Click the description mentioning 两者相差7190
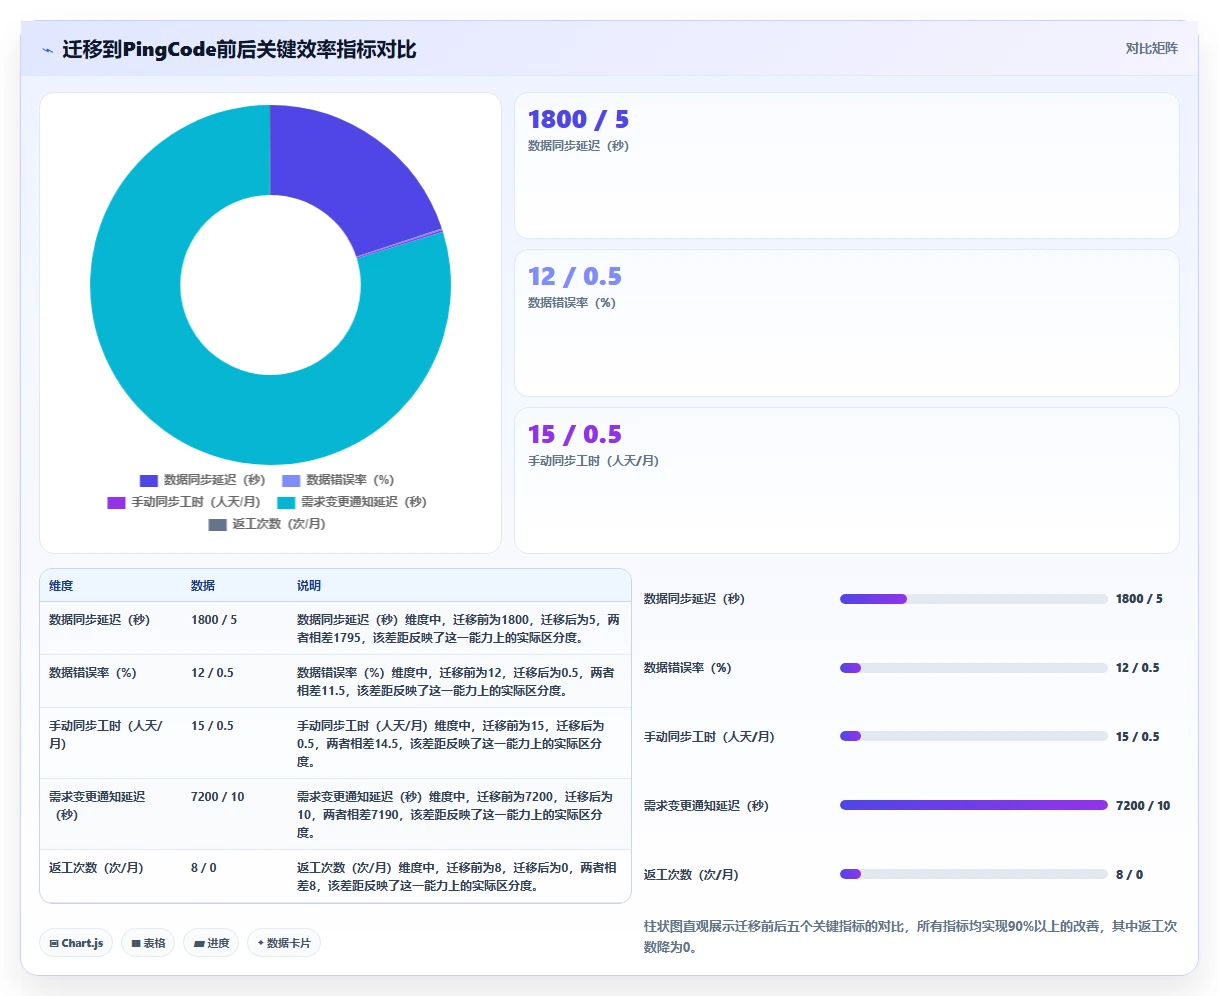 click(455, 815)
